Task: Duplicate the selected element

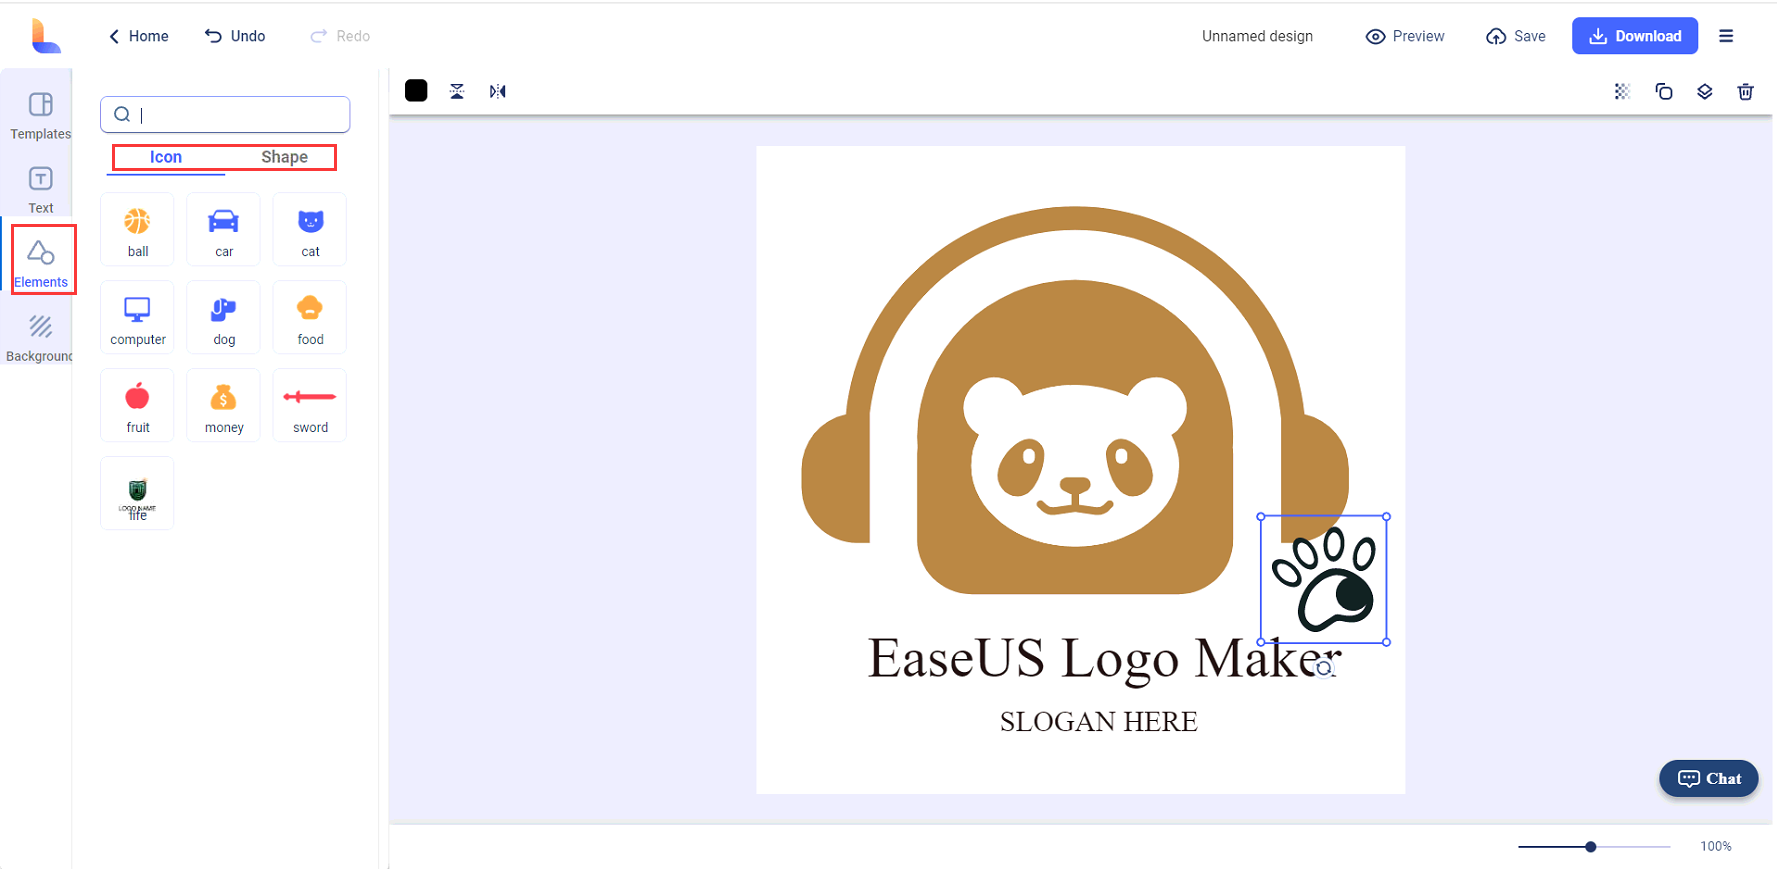Action: tap(1664, 92)
